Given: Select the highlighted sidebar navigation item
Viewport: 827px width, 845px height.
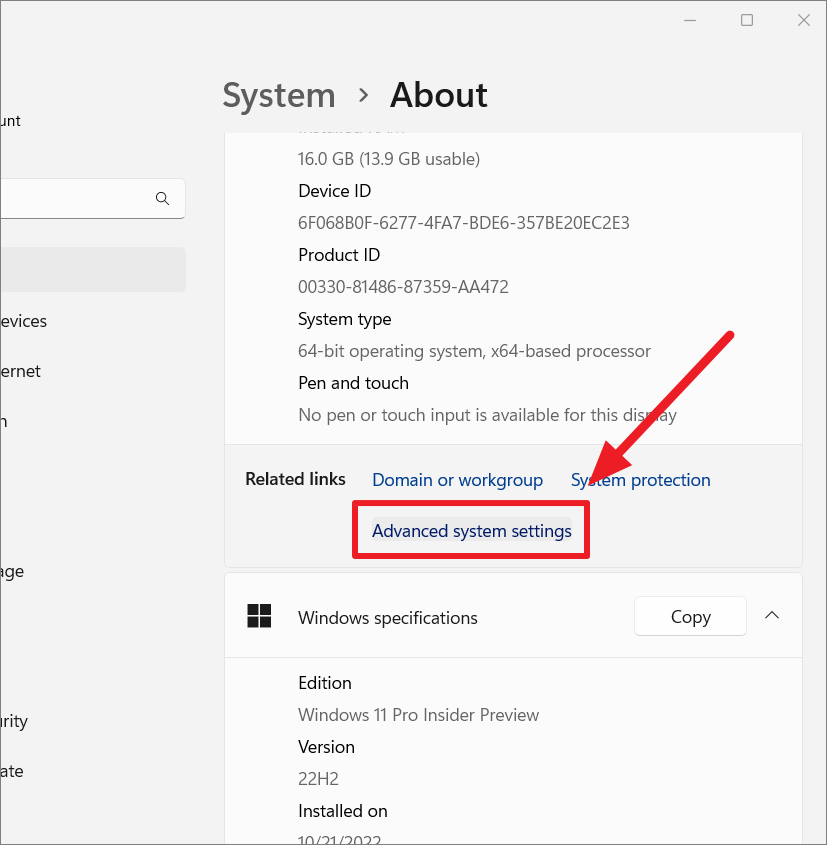Looking at the screenshot, I should tap(93, 269).
